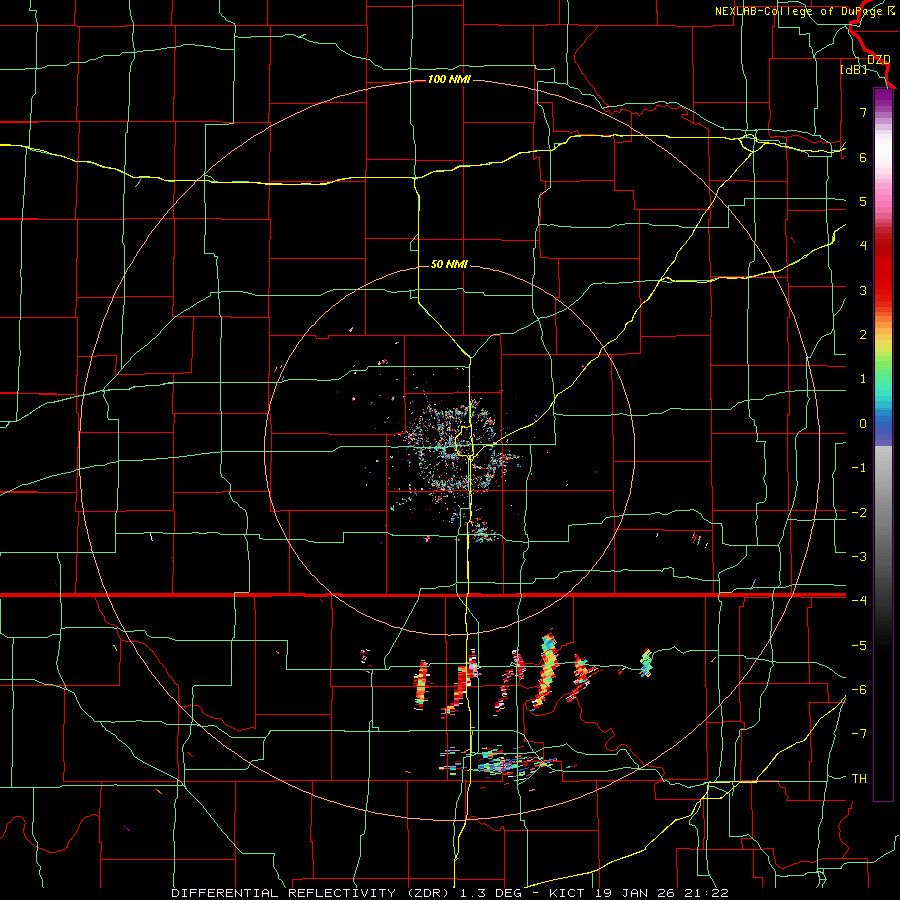
Task: Click the purple top of the color bar
Action: pyautogui.click(x=883, y=98)
